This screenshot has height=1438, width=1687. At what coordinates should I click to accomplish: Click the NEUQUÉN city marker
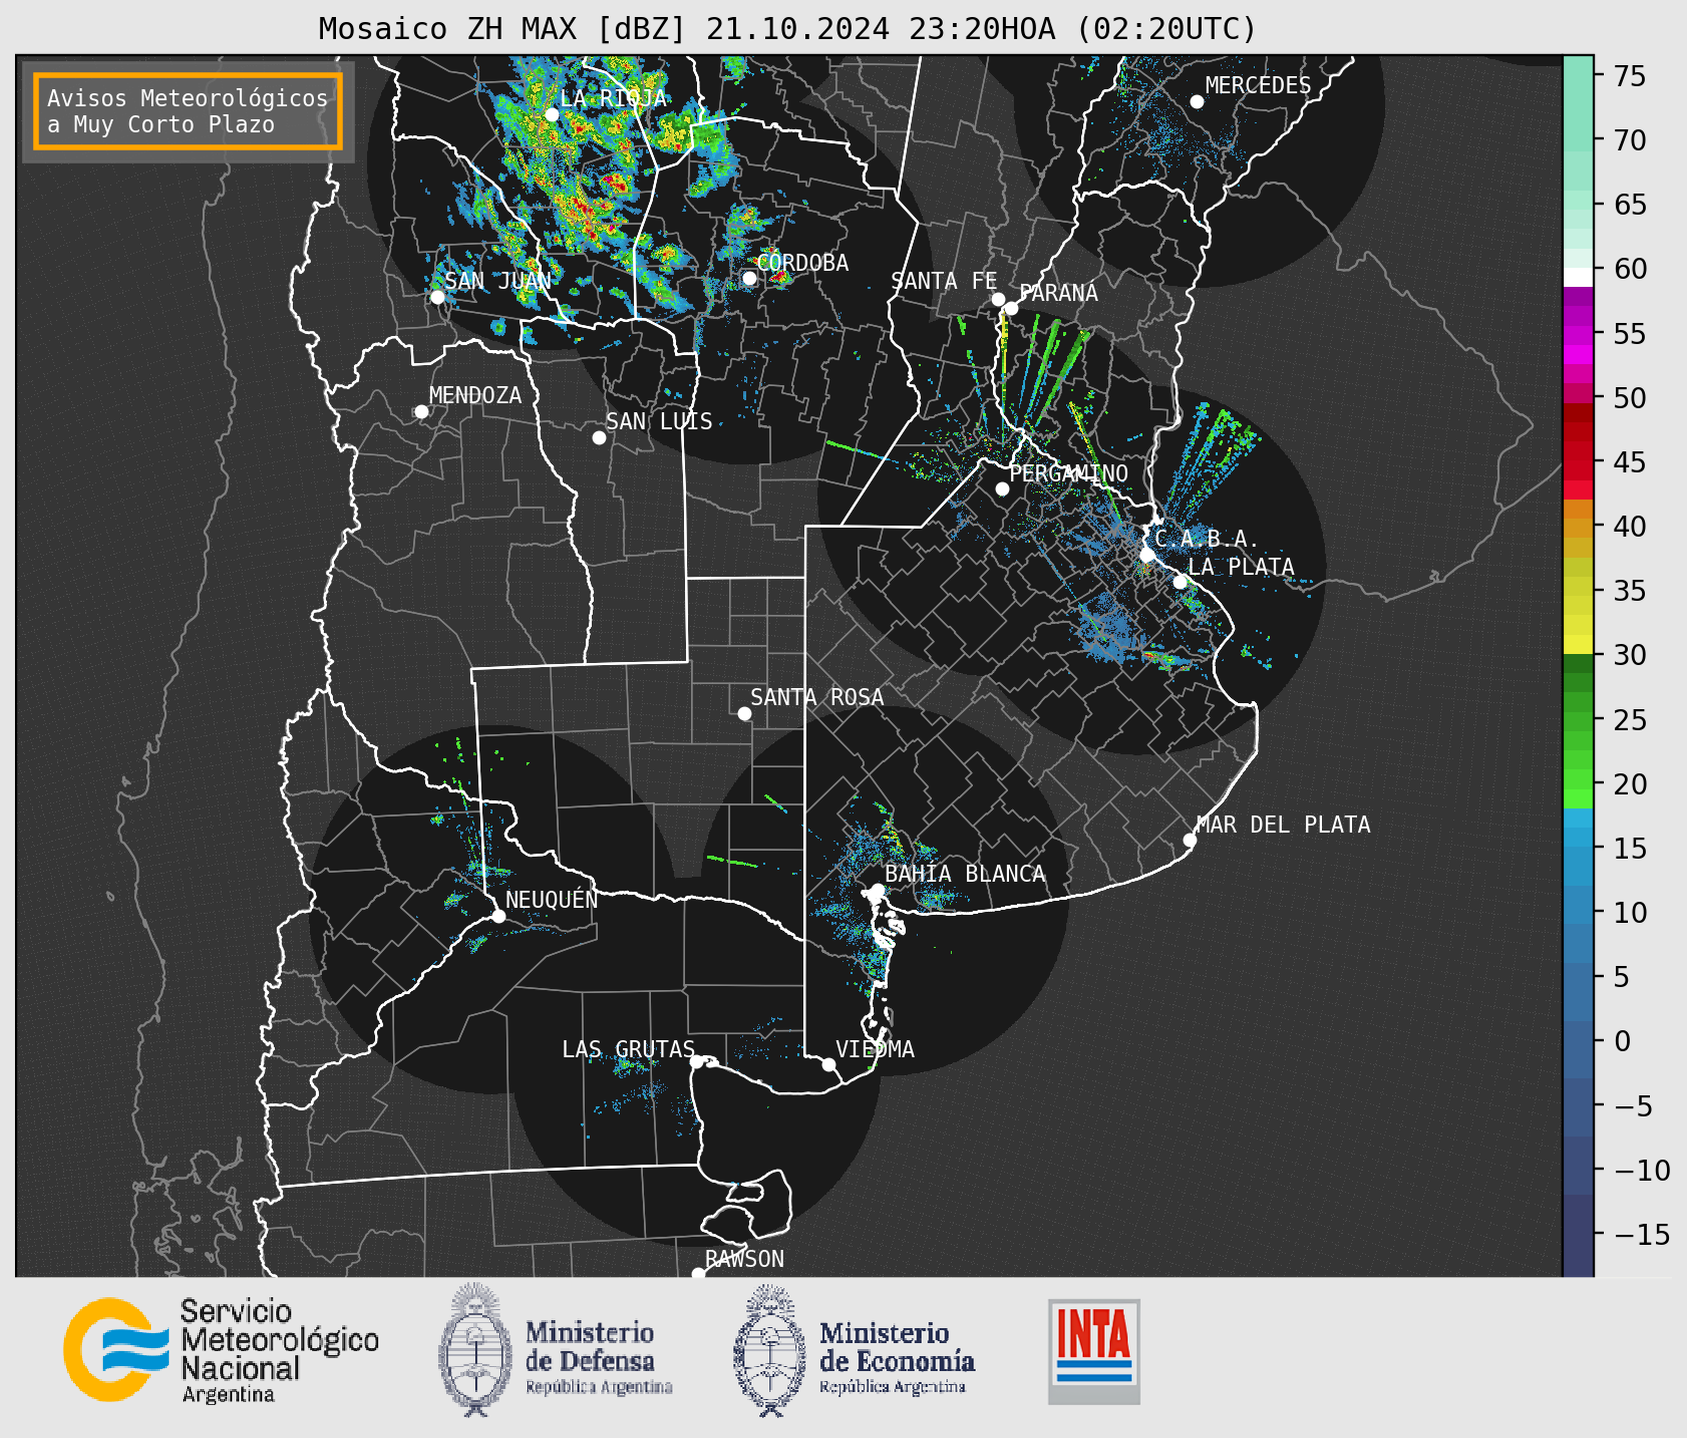[498, 916]
